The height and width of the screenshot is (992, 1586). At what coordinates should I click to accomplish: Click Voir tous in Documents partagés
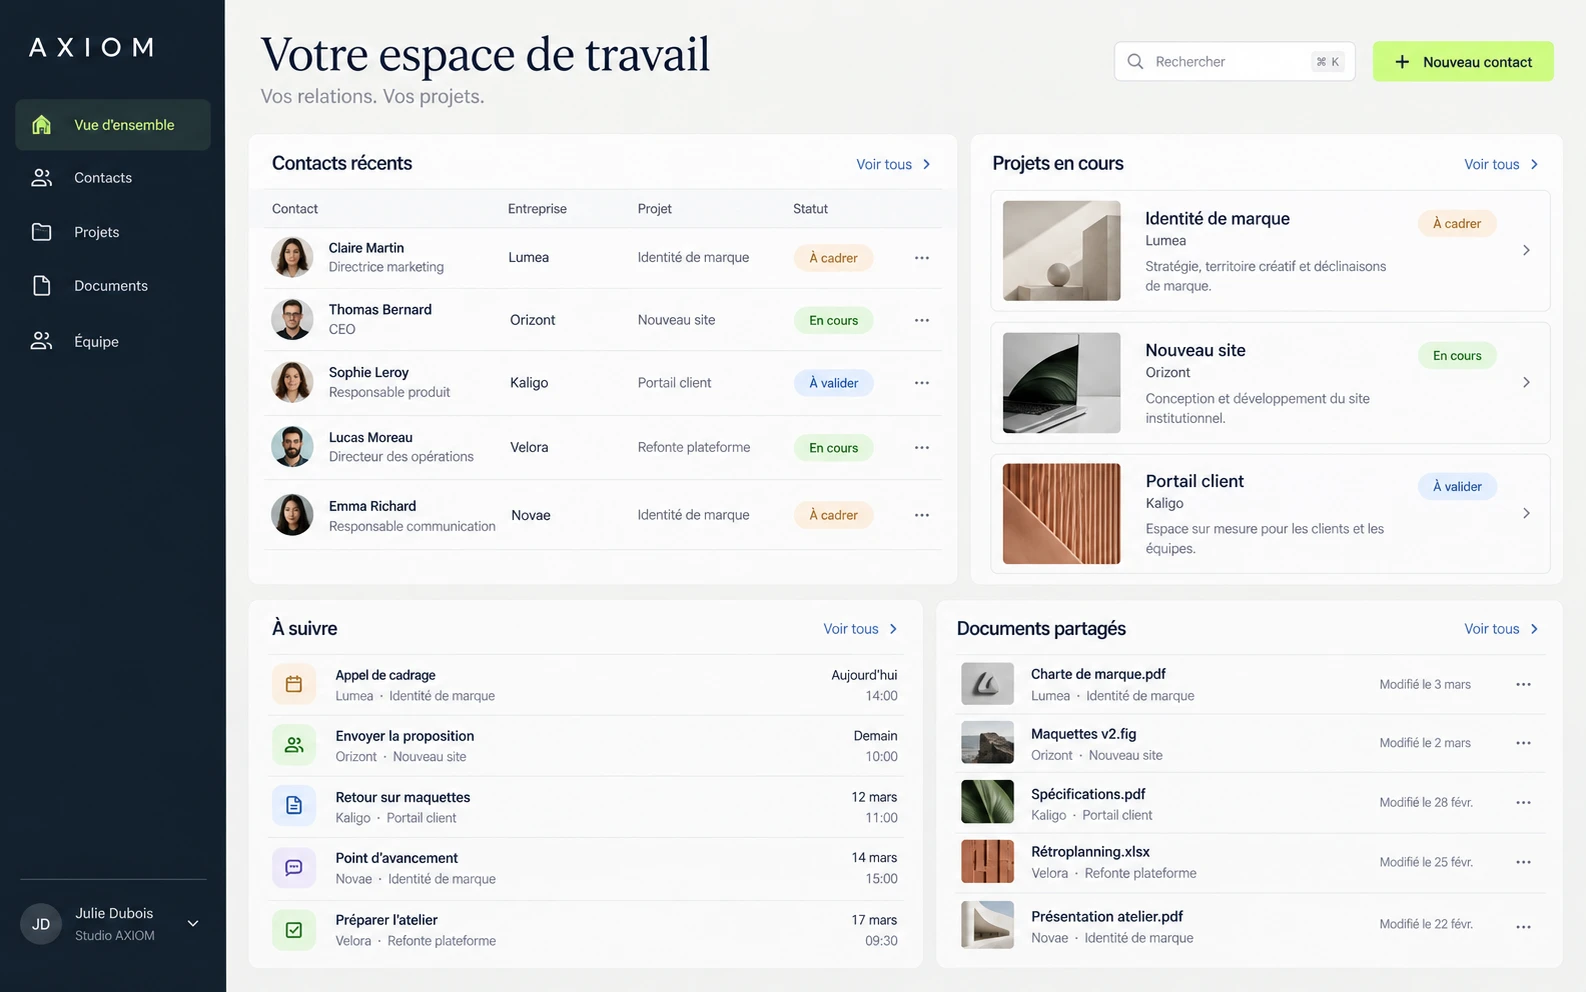1501,629
